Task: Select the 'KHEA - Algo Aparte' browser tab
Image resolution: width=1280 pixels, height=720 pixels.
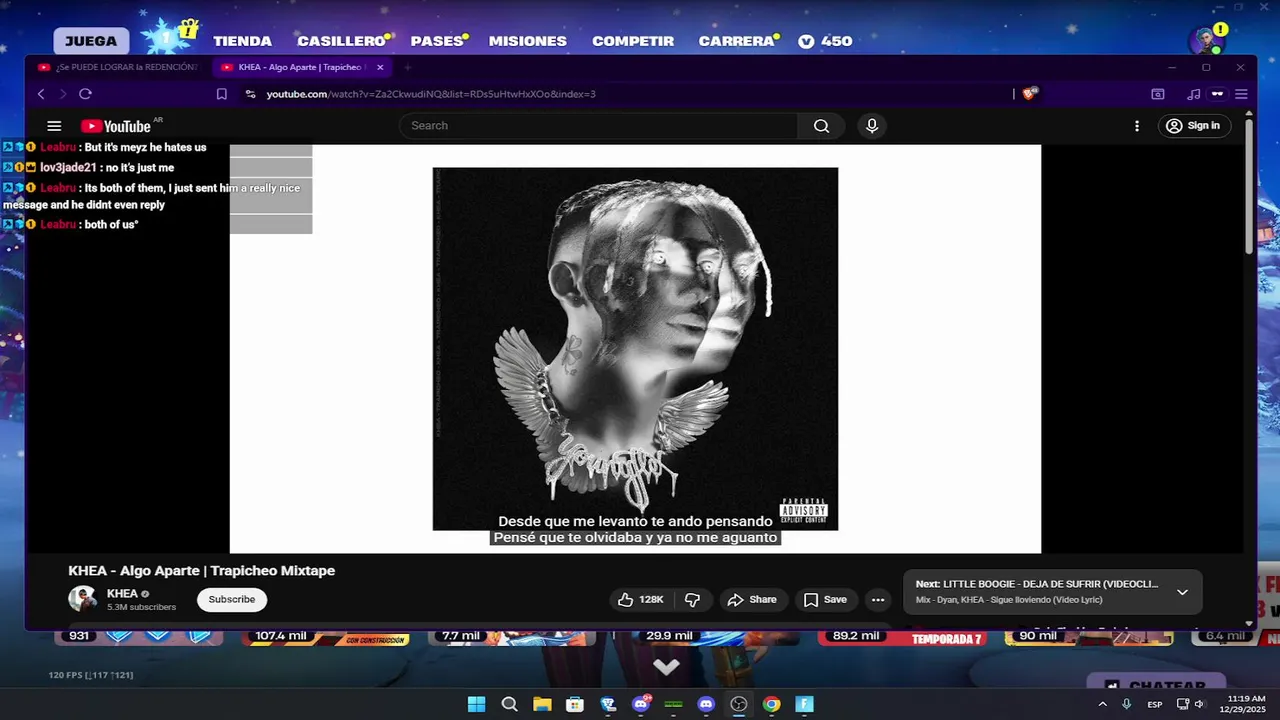Action: point(300,67)
